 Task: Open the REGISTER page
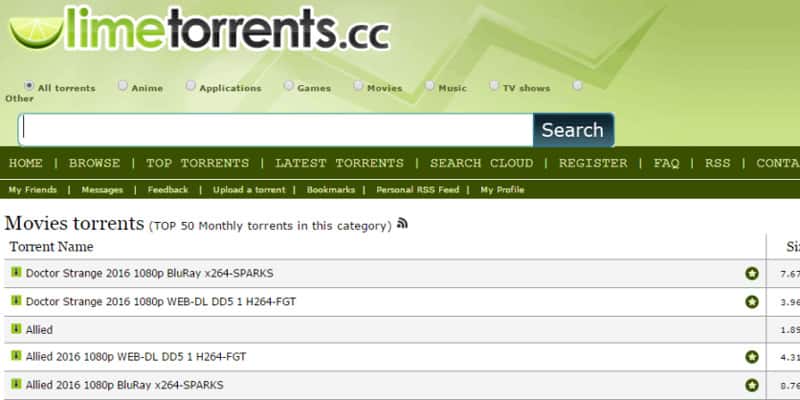click(x=593, y=163)
